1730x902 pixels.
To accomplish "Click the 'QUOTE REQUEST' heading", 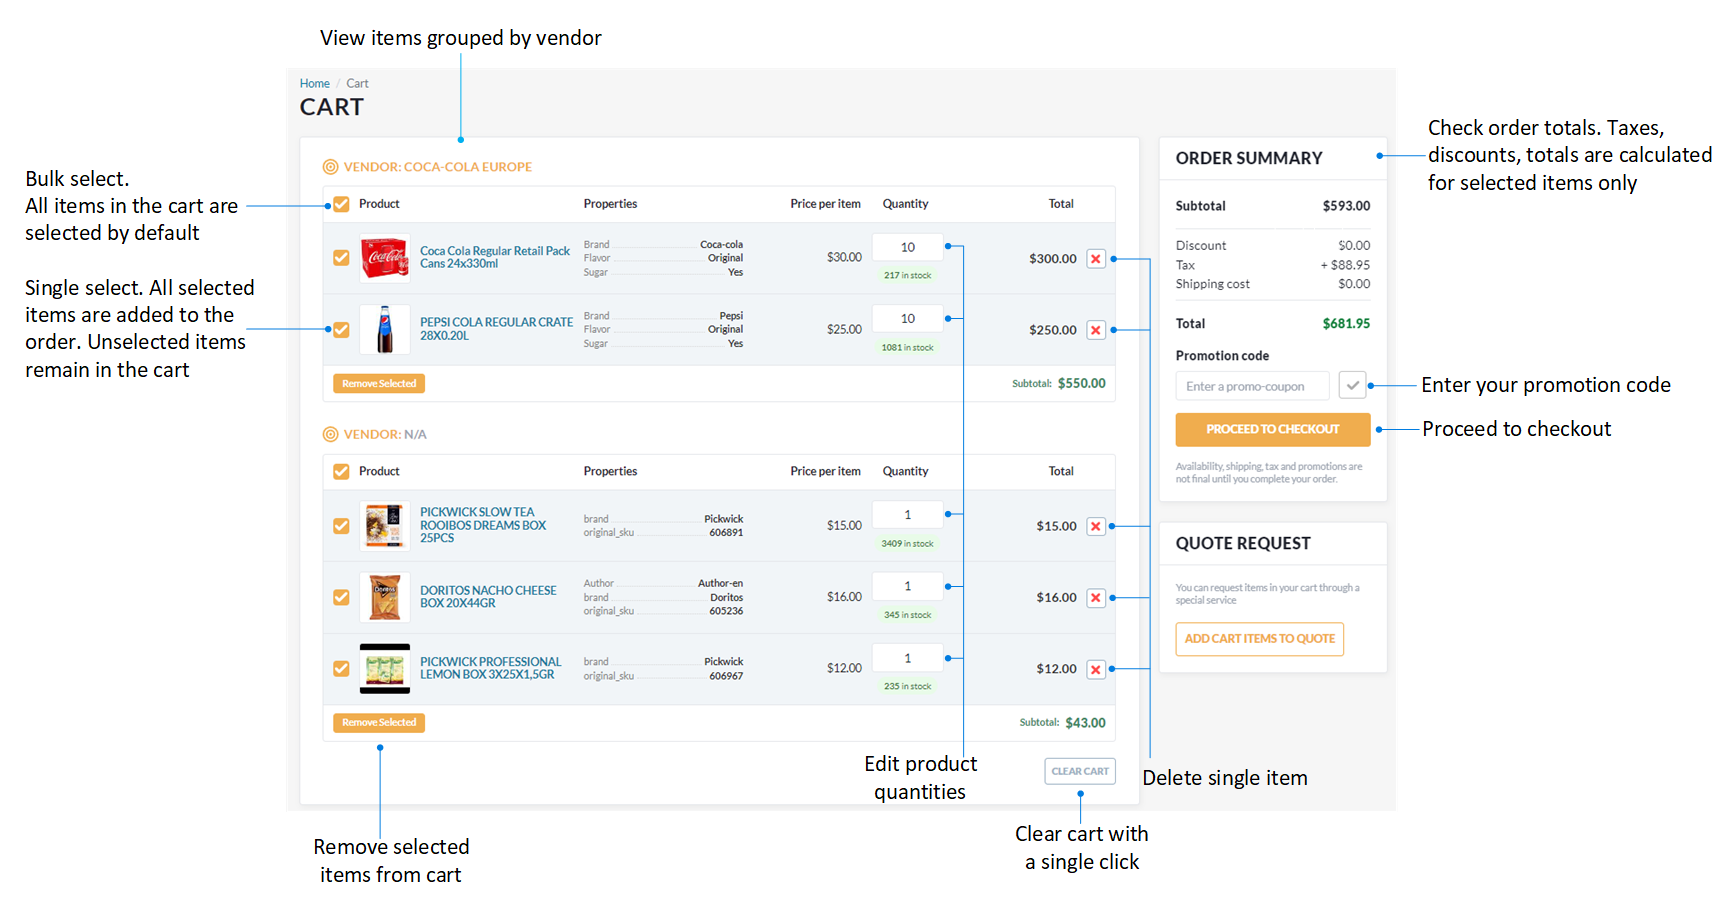I will point(1243,543).
